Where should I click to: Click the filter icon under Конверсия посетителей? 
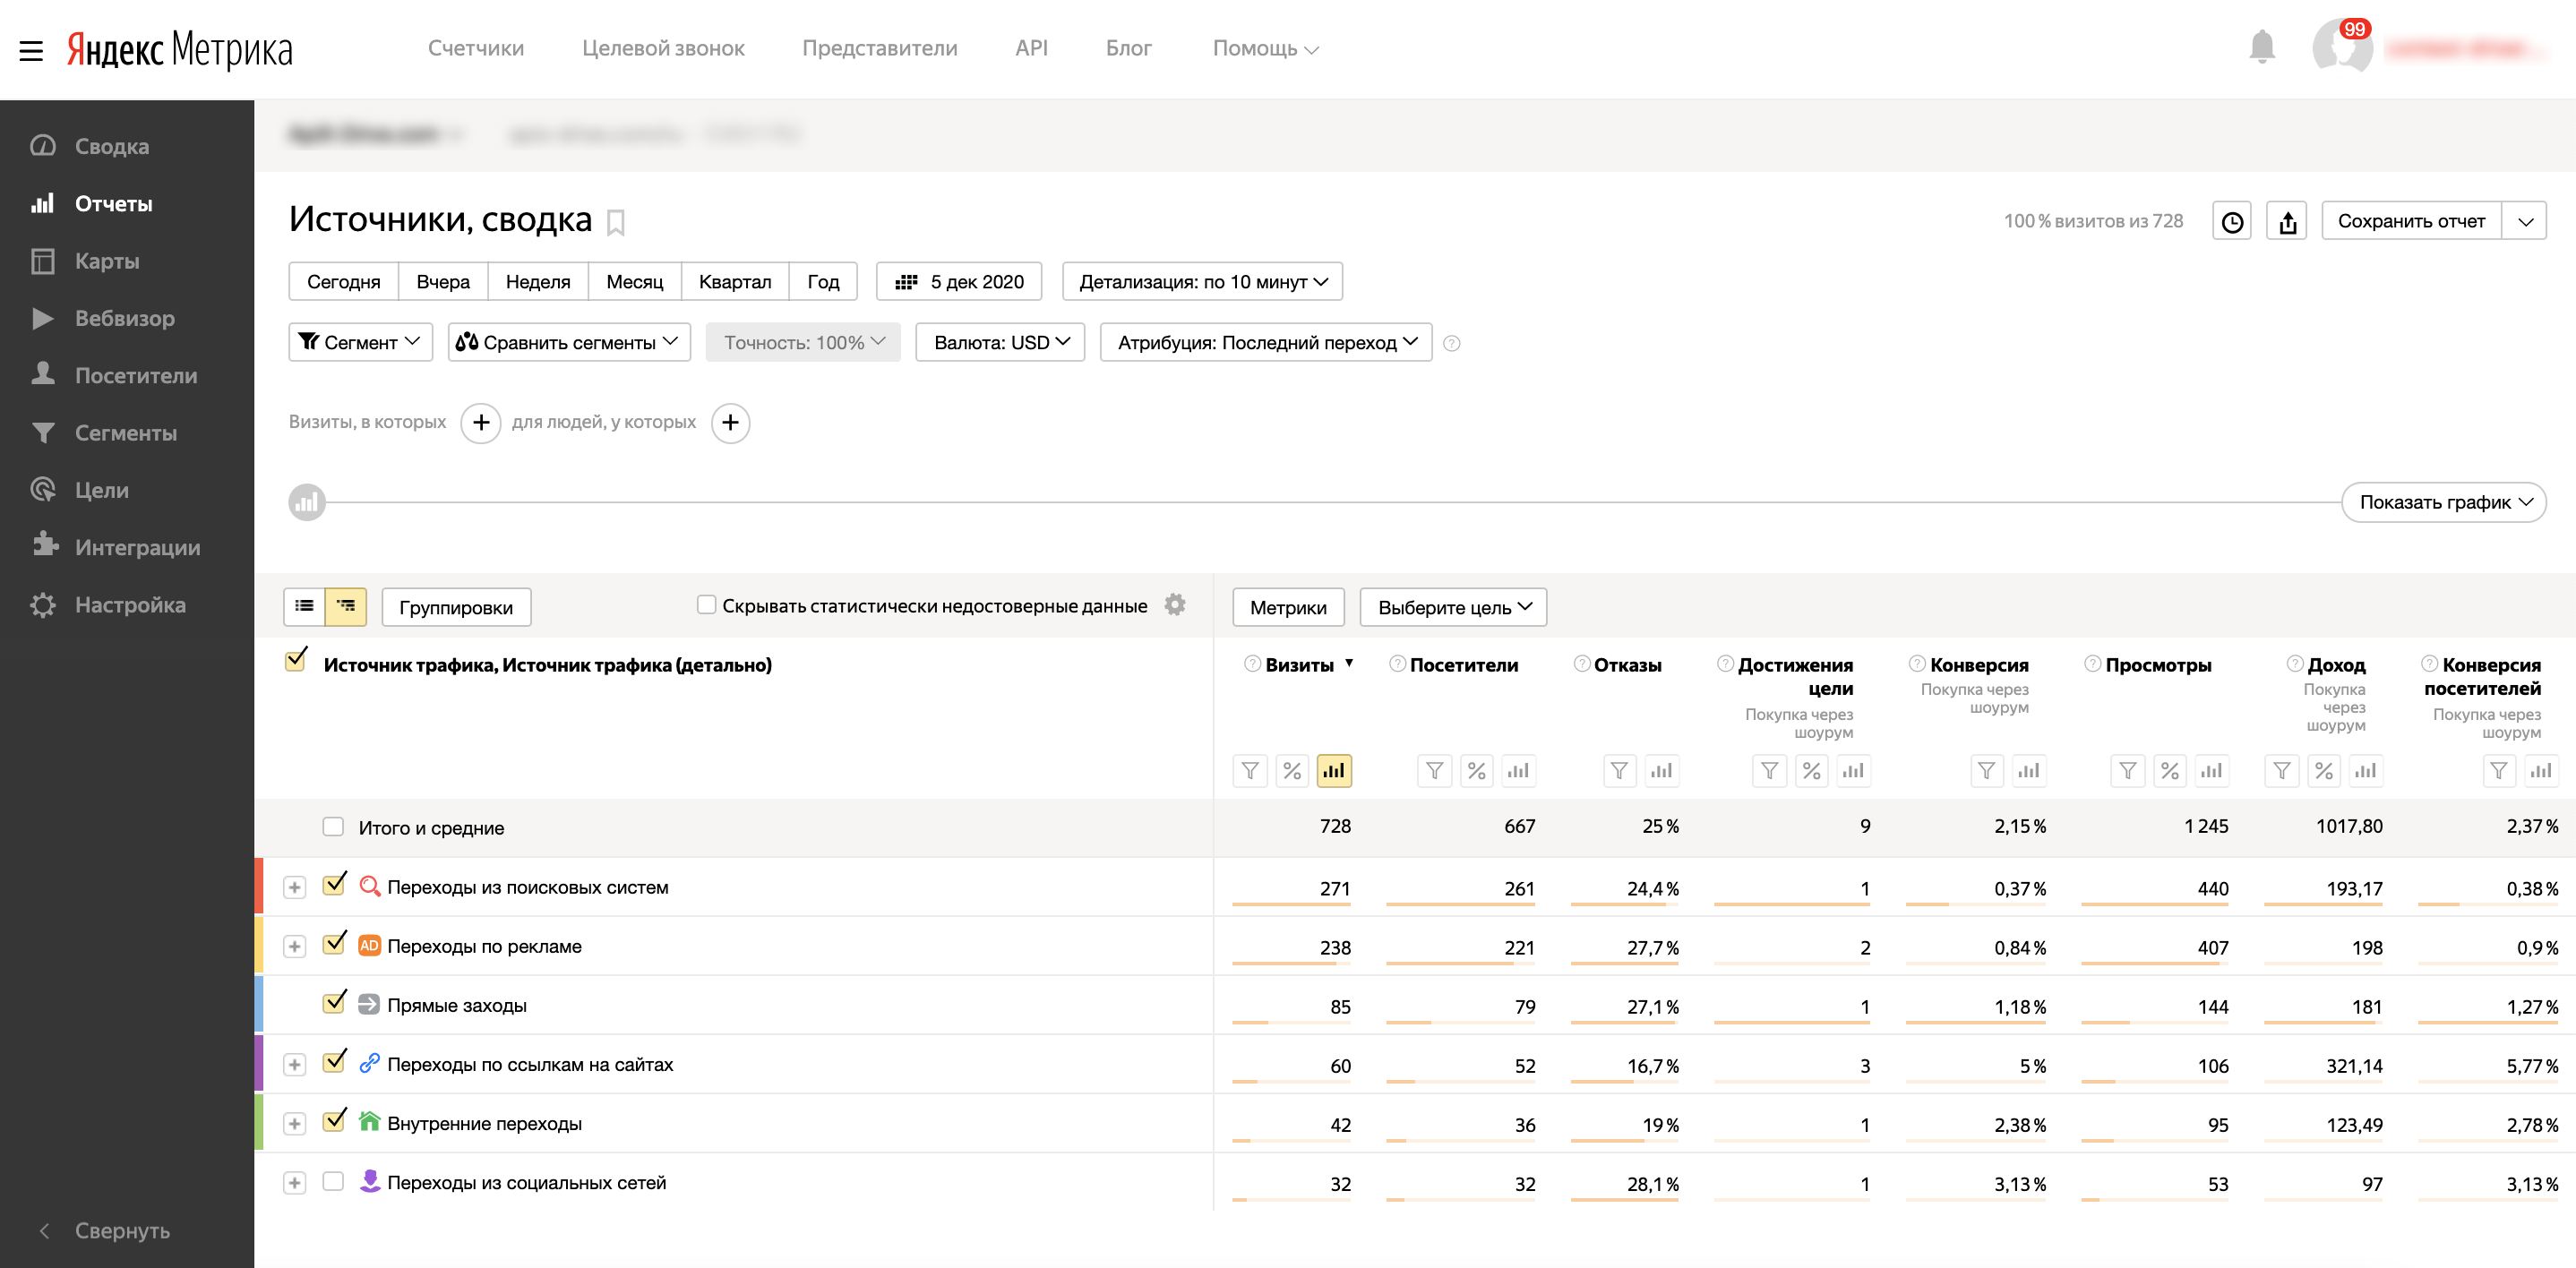(2499, 771)
